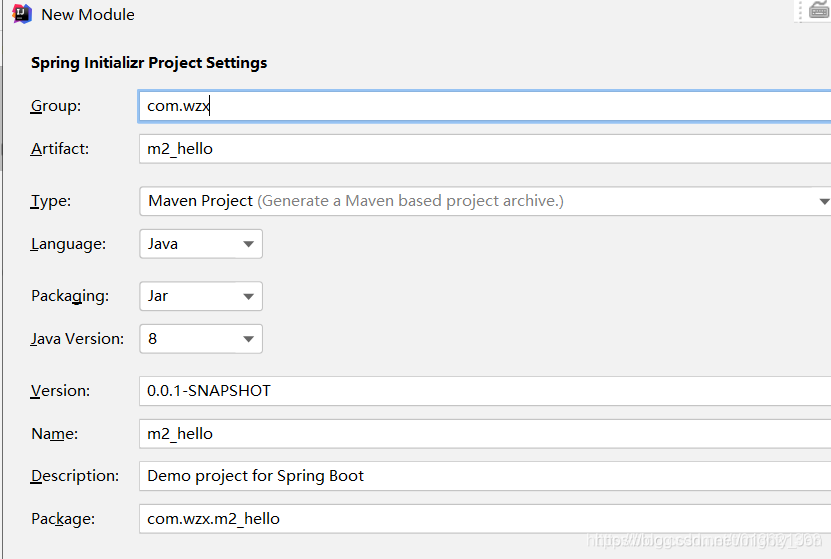Click the Spring Initializr Project Settings heading
This screenshot has height=559, width=831.
pyautogui.click(x=149, y=62)
